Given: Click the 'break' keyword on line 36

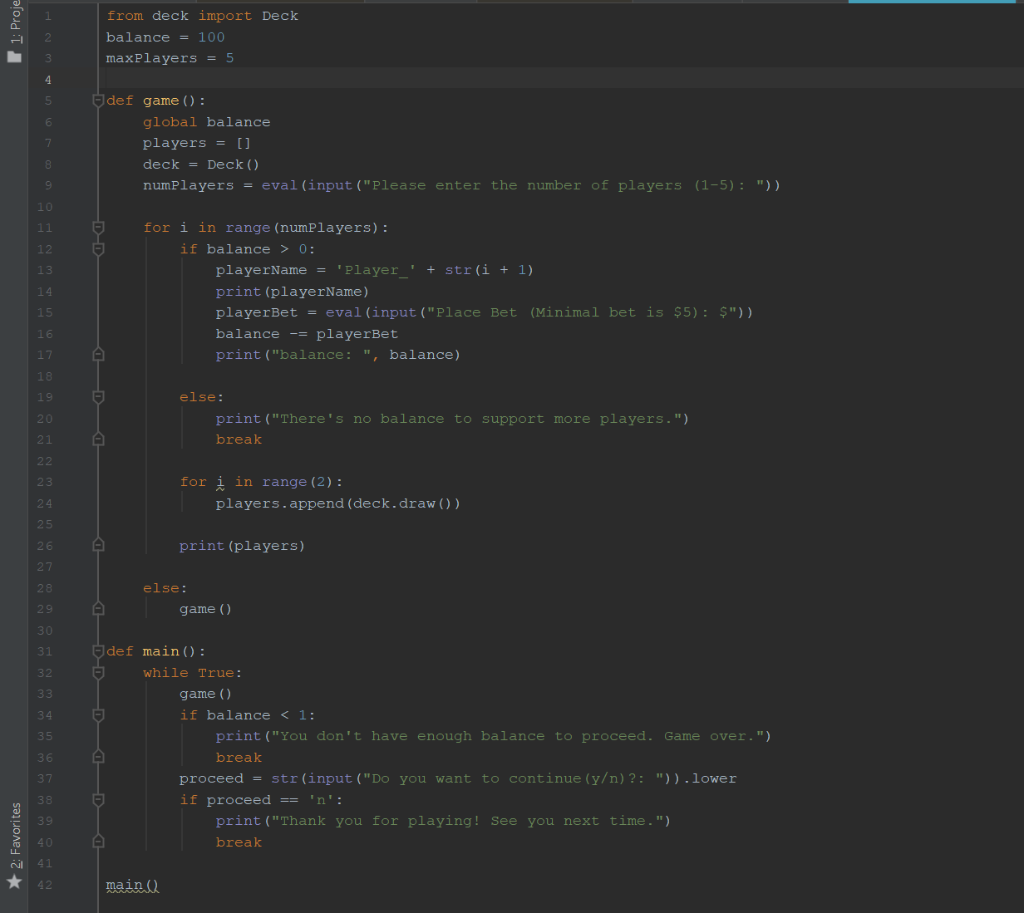Looking at the screenshot, I should pyautogui.click(x=238, y=758).
